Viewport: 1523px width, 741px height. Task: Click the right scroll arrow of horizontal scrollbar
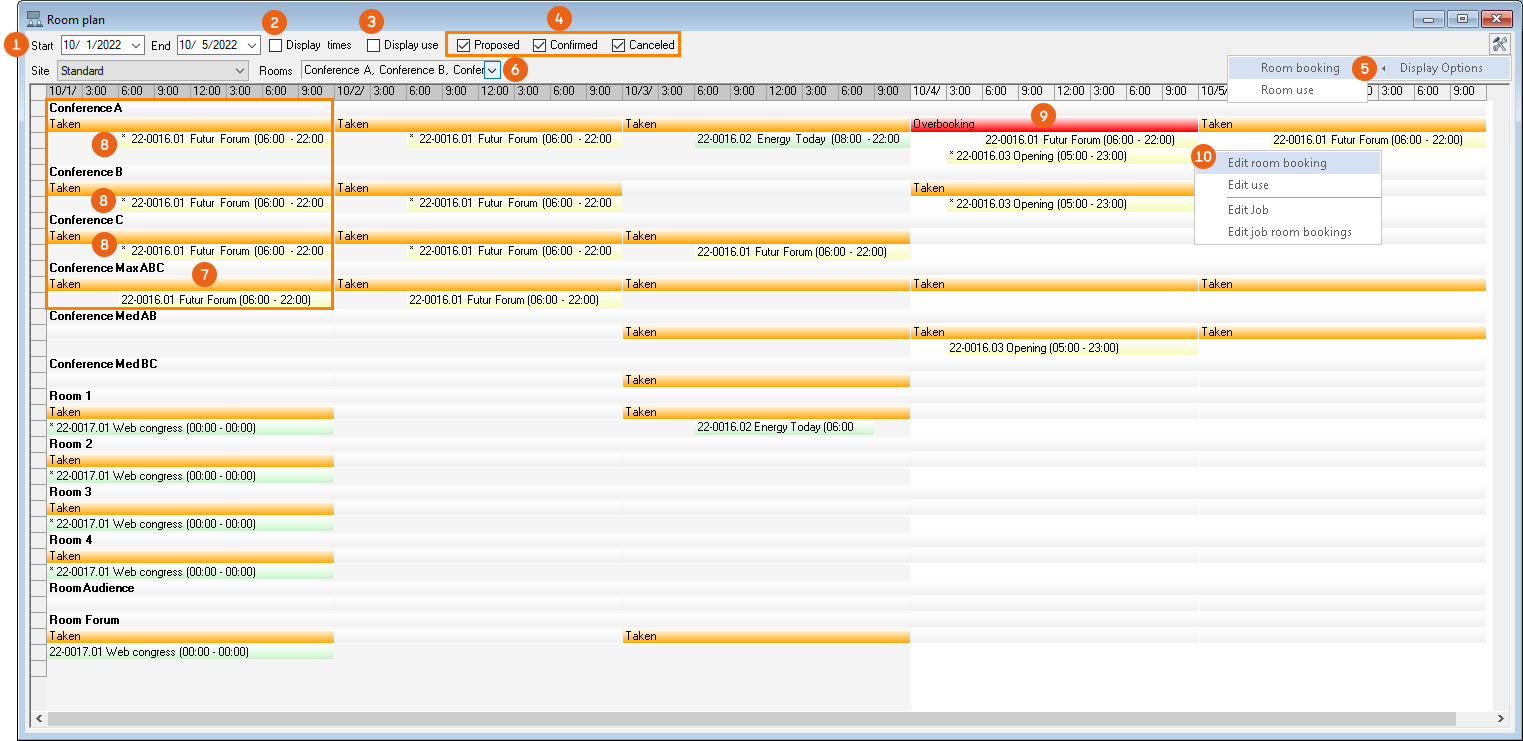(1500, 719)
